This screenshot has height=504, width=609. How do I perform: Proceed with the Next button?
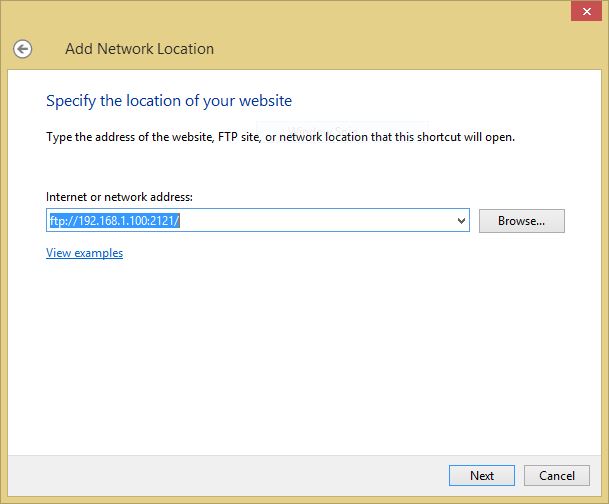click(482, 475)
